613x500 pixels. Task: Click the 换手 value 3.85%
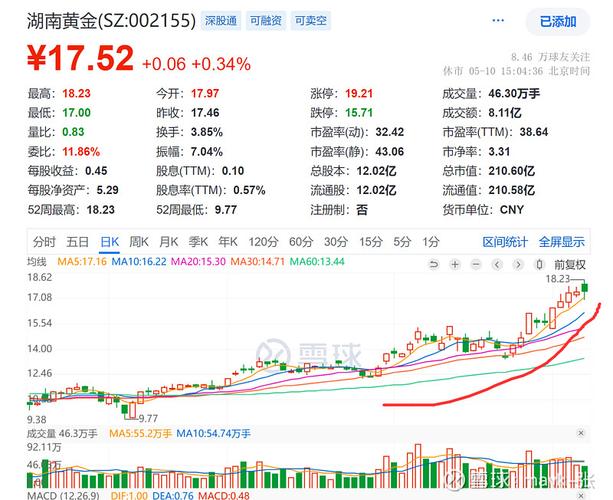(207, 132)
